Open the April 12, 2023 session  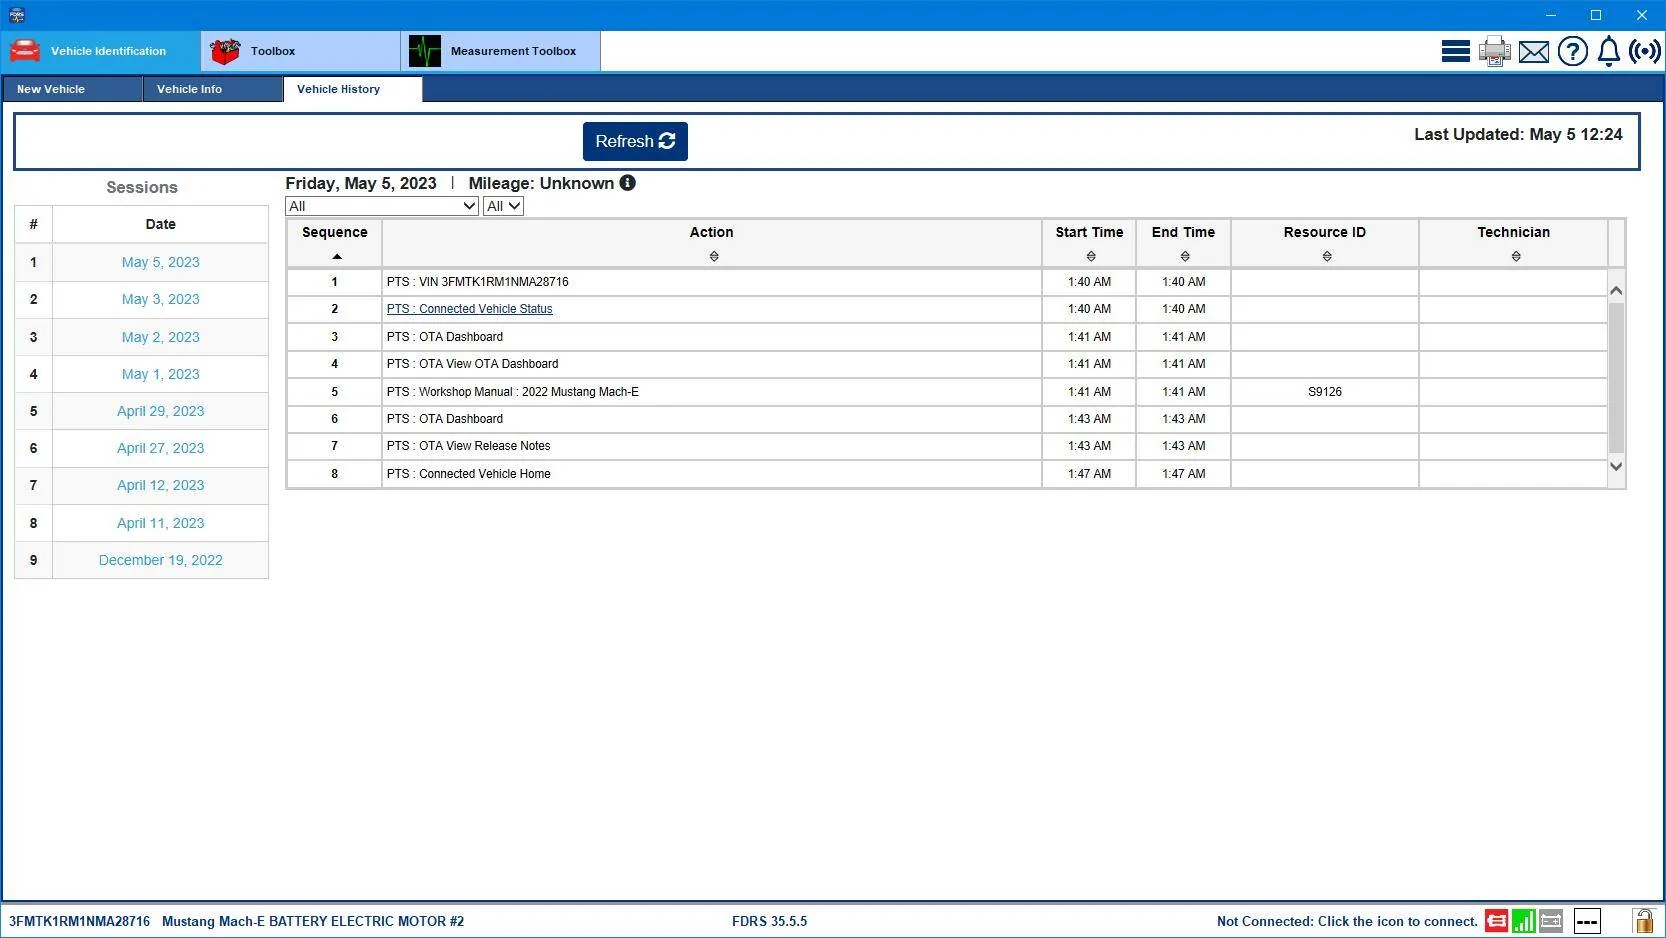coord(160,485)
